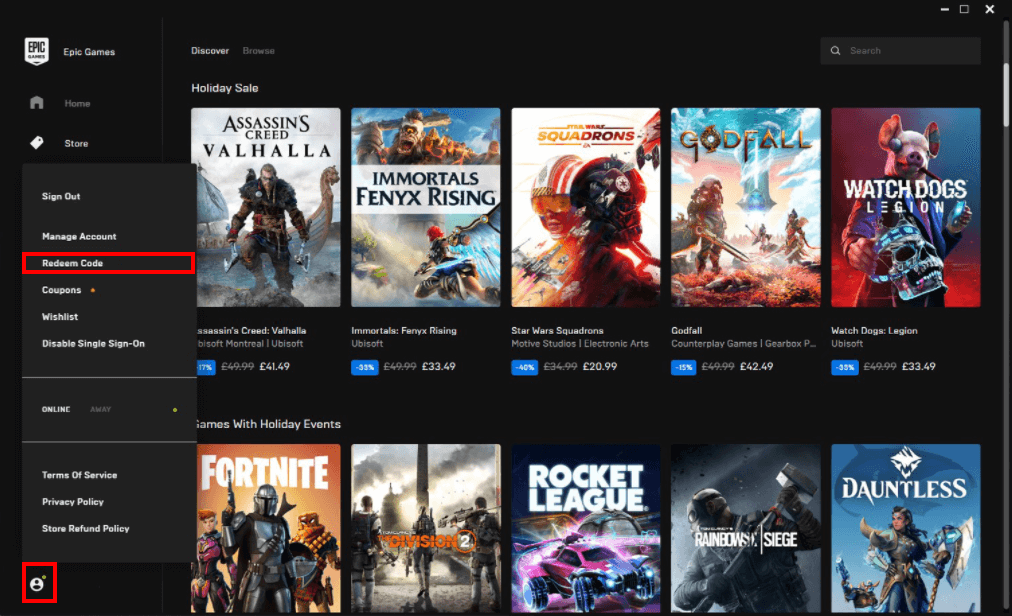This screenshot has height=616, width=1012.
Task: Maximize the launcher window
Action: coord(964,9)
